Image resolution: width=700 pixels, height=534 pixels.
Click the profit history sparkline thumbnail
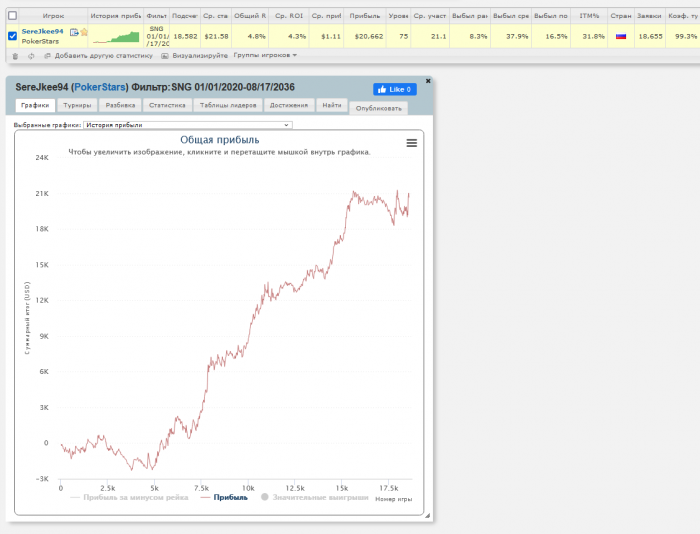coord(116,37)
